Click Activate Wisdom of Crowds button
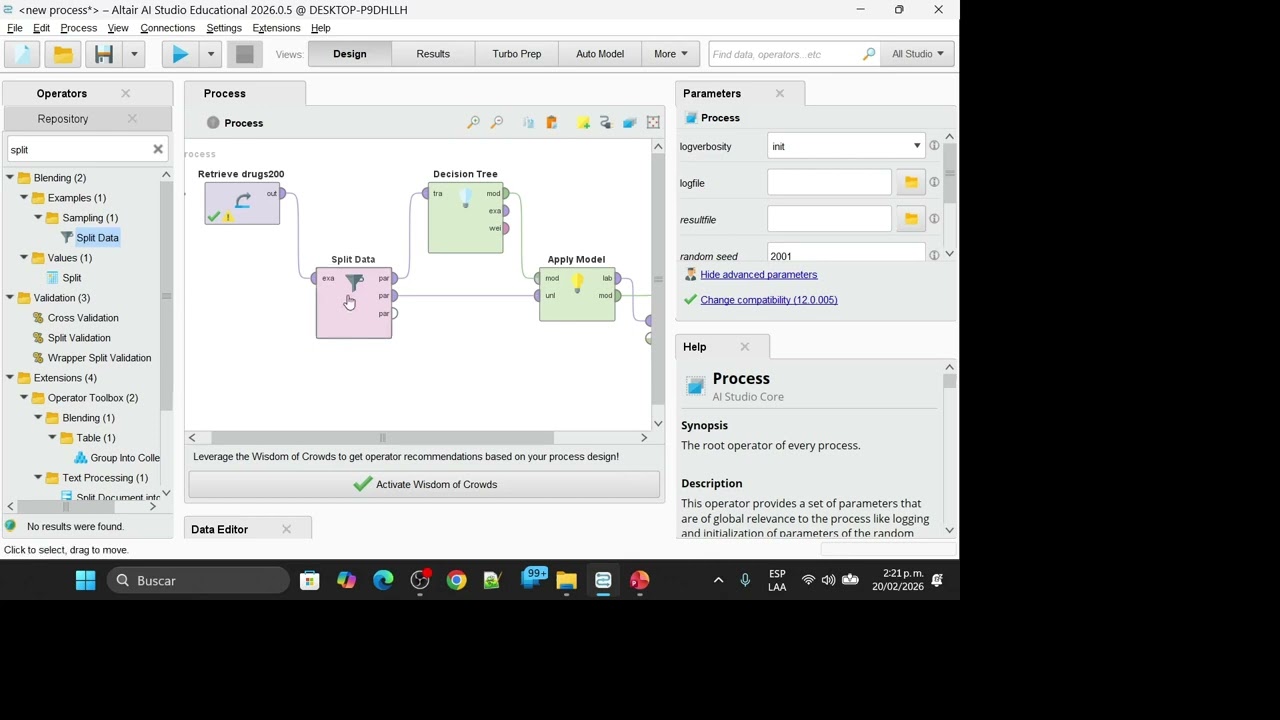This screenshot has height=720, width=1280. [424, 484]
